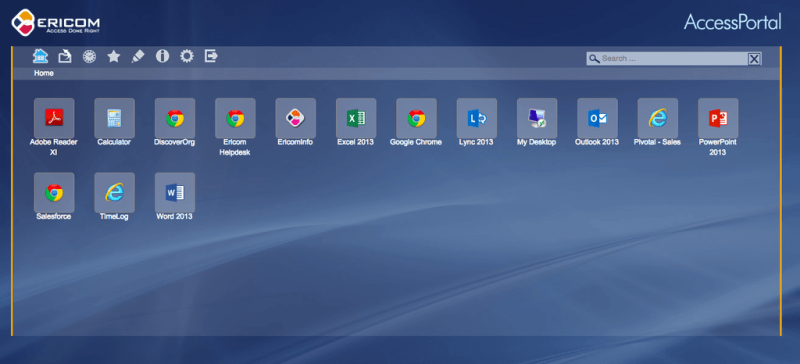800x364 pixels.
Task: Start PowerPoint 2013
Action: pyautogui.click(x=718, y=118)
